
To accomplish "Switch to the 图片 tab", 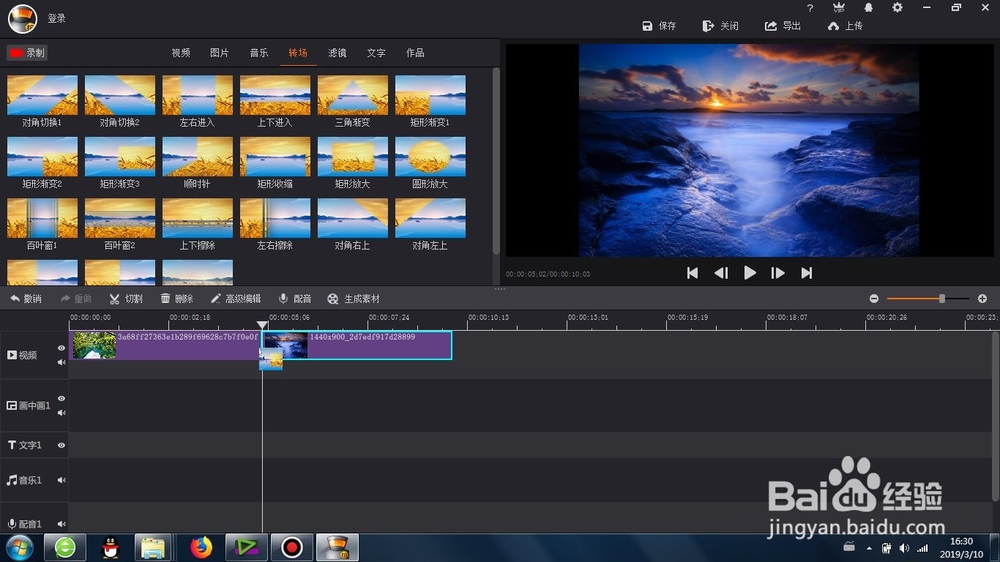I will pos(219,53).
